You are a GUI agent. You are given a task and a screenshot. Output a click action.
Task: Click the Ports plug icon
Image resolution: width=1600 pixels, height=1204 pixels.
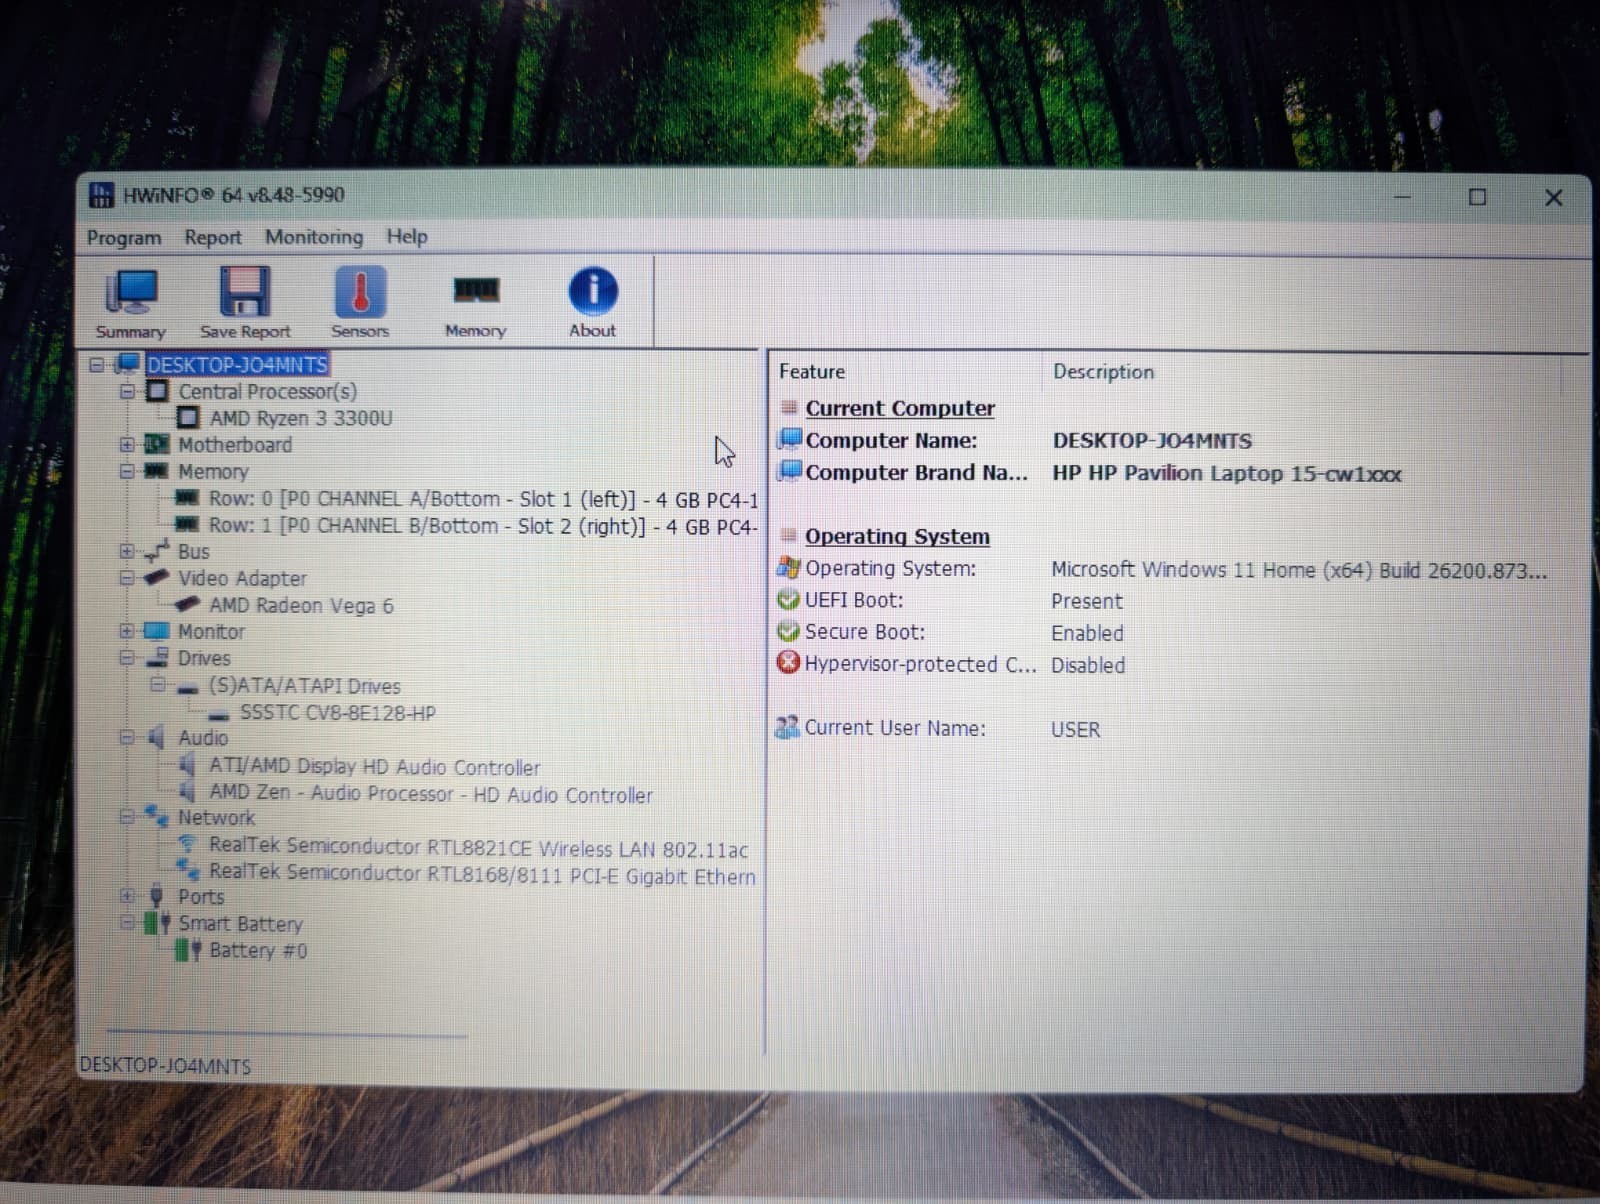tap(156, 895)
